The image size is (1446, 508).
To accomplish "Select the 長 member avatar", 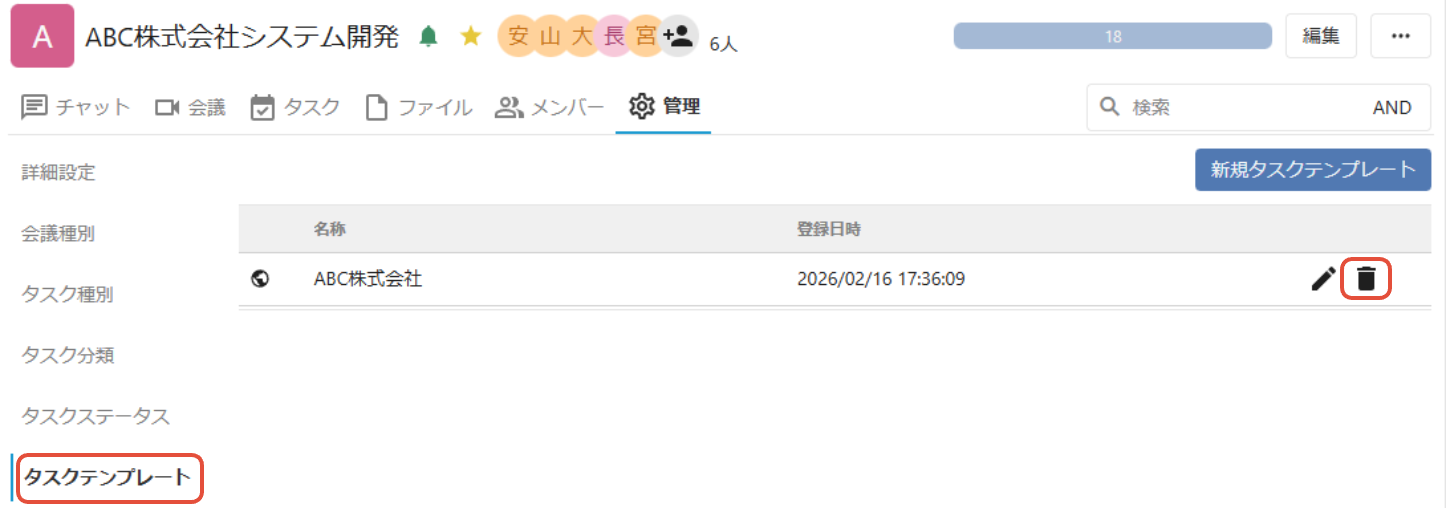I will tap(614, 37).
